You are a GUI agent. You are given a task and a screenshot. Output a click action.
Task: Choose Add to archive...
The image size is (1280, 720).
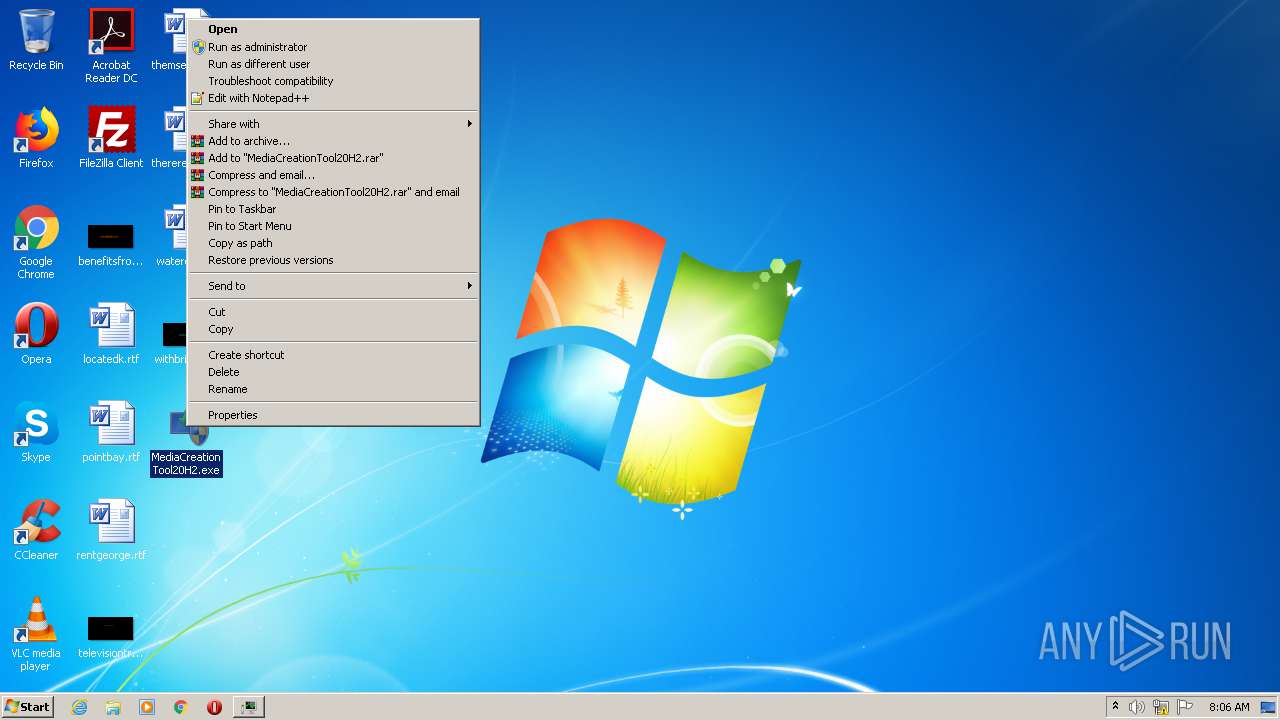[334, 141]
